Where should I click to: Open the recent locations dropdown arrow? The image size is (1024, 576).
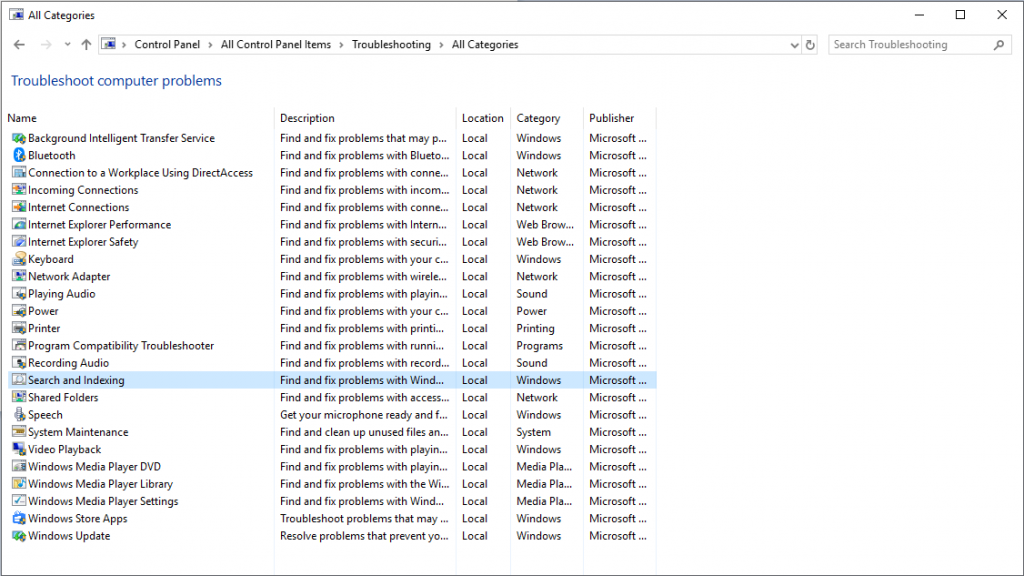(x=67, y=44)
